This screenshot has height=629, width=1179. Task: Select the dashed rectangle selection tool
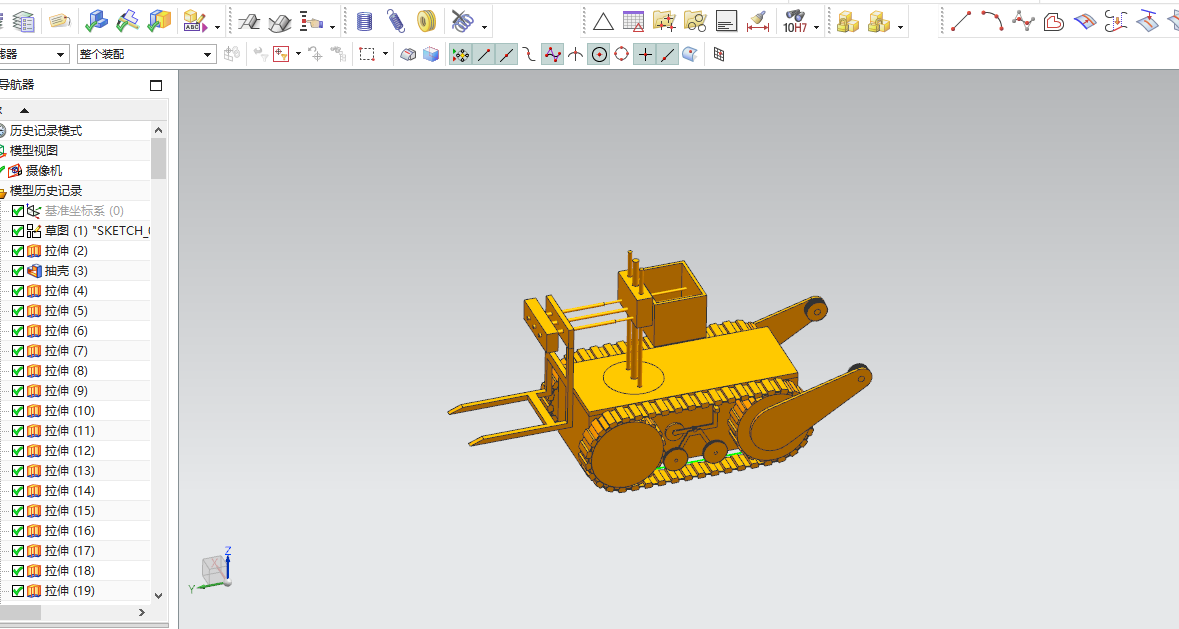[x=367, y=54]
